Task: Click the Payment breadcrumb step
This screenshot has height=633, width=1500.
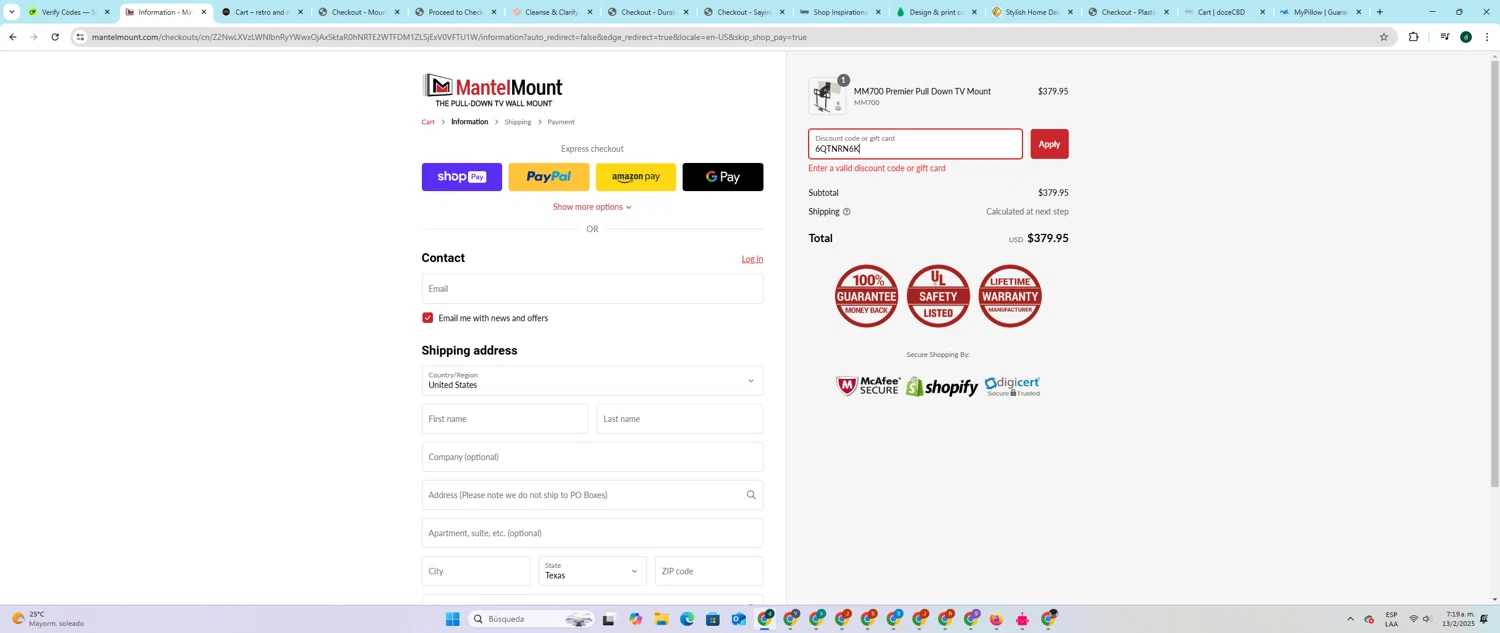Action: pos(561,122)
